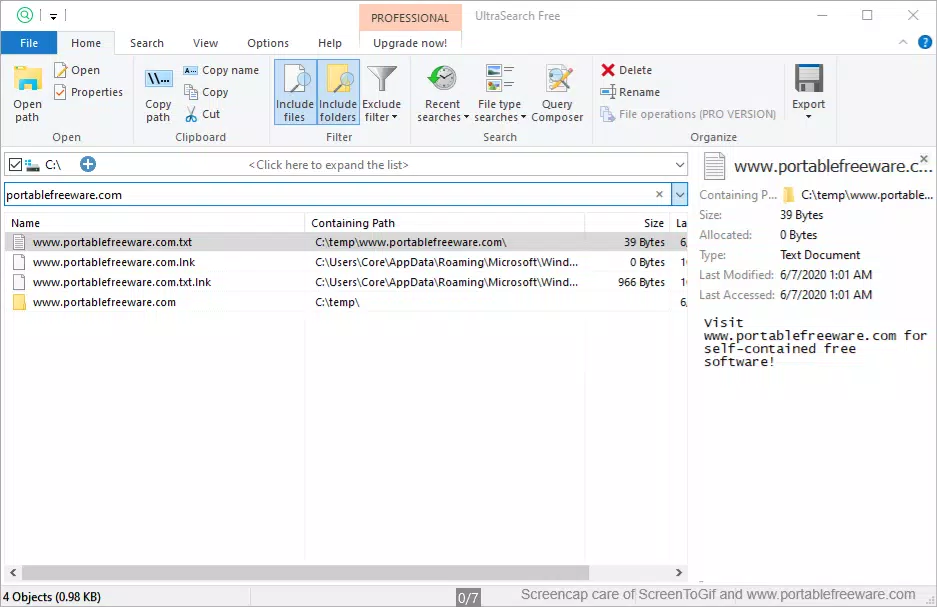Image resolution: width=937 pixels, height=607 pixels.
Task: Click the text file icon of .txt result
Action: click(x=19, y=242)
